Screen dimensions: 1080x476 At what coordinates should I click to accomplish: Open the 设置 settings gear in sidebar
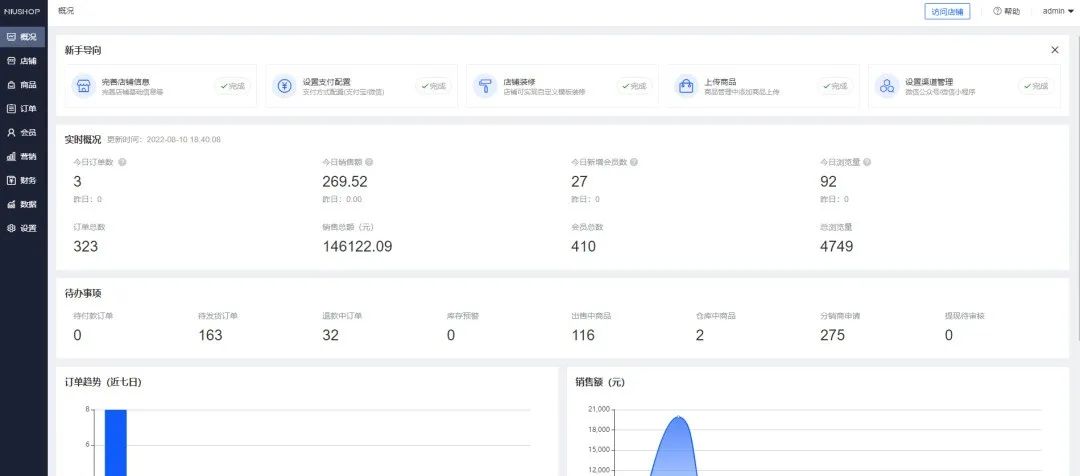click(11, 228)
